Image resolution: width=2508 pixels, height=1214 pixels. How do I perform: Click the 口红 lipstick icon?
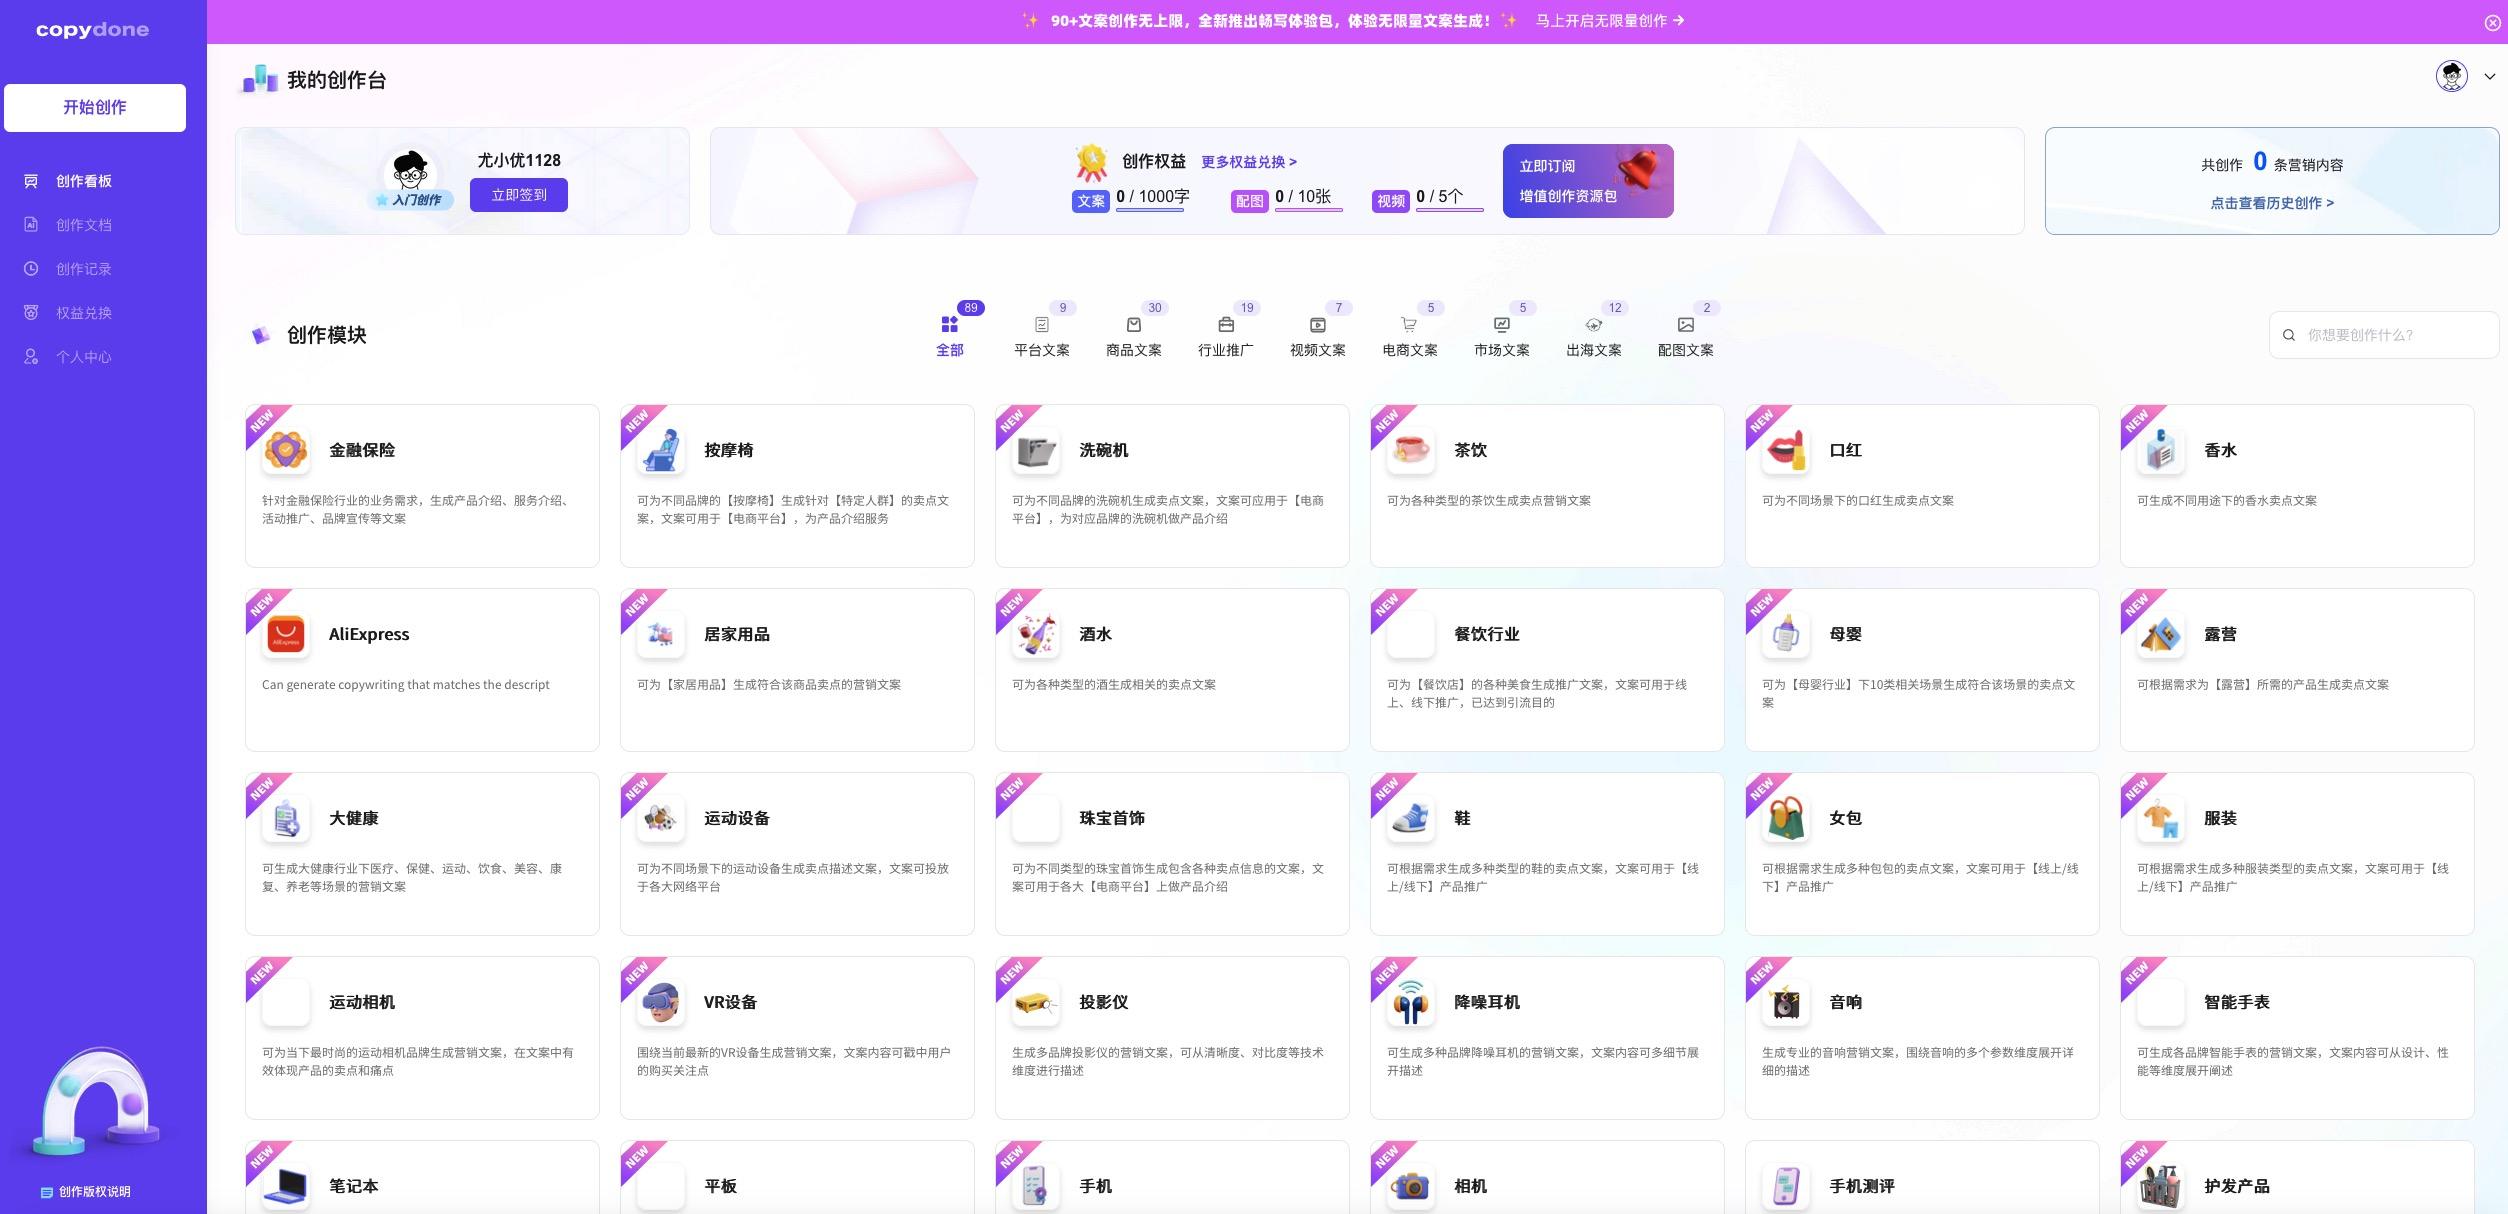tap(1786, 451)
